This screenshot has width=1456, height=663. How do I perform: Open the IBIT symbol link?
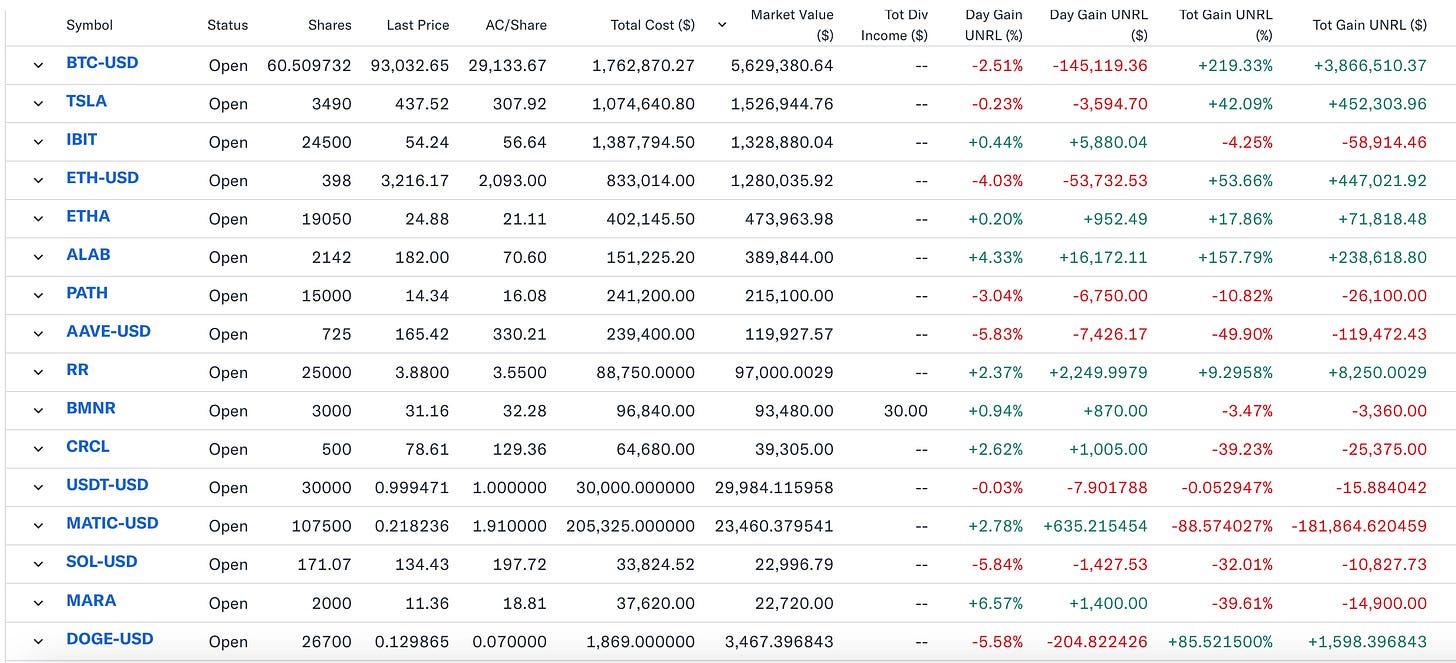click(82, 140)
